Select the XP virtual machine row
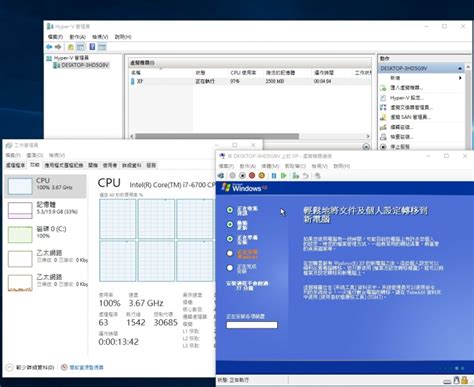 tap(250, 81)
